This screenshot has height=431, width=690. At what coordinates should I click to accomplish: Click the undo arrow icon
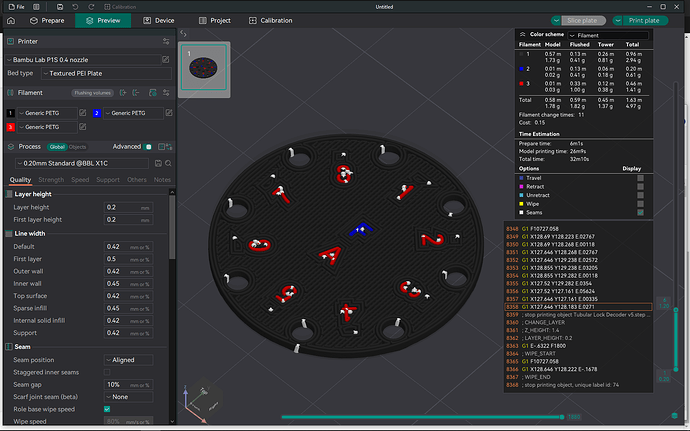(x=75, y=7)
